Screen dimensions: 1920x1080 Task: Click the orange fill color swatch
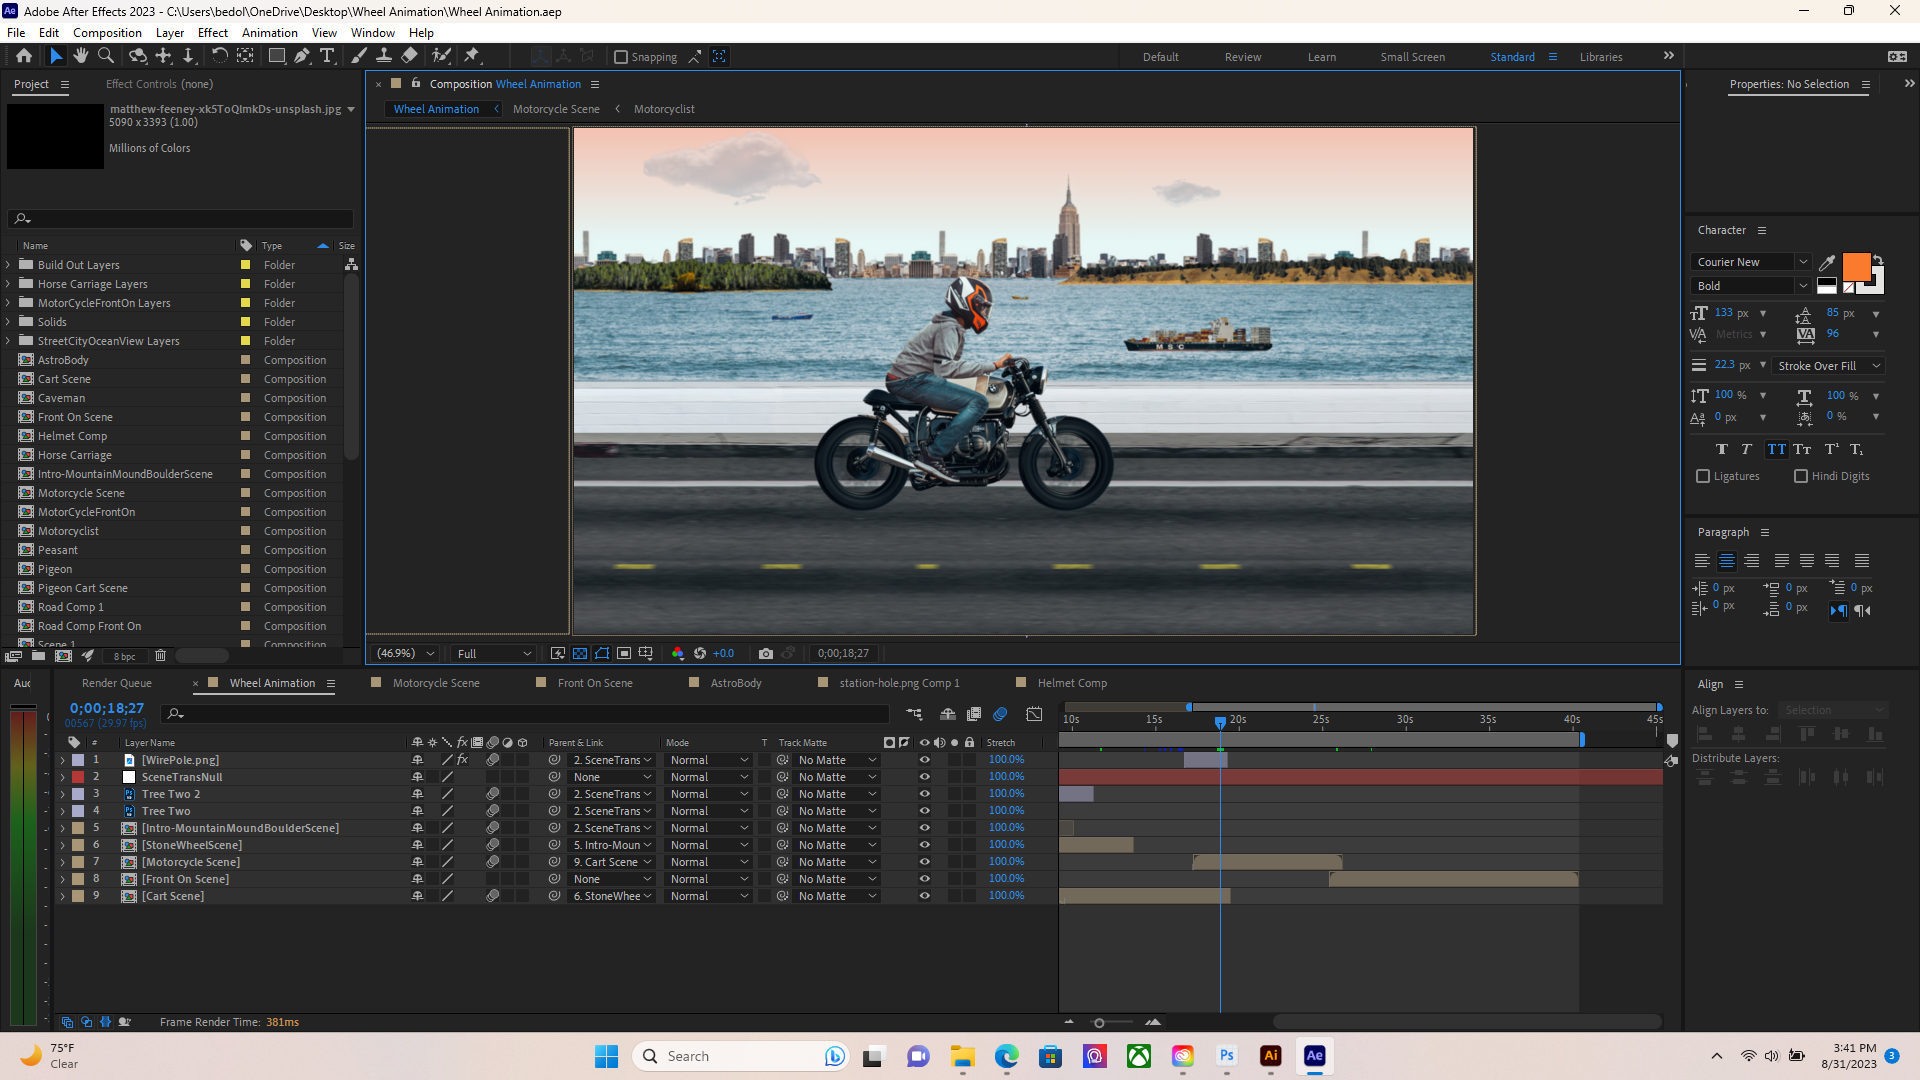1855,266
